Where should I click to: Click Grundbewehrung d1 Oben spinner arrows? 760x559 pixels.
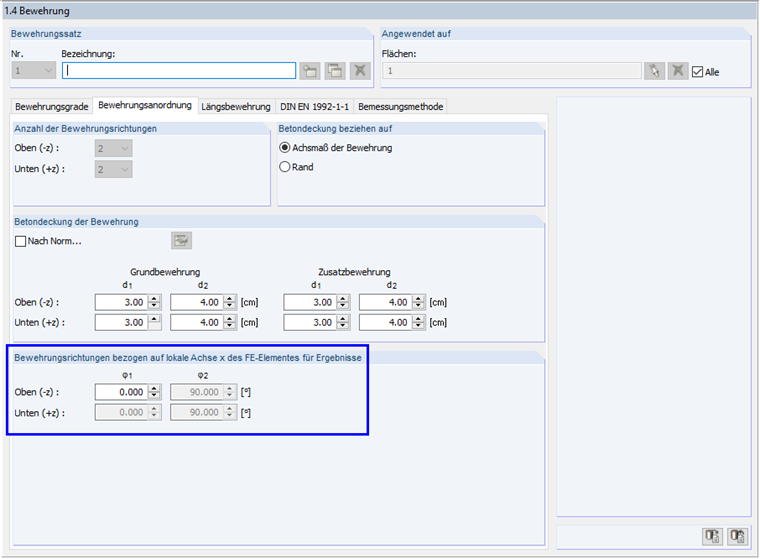pos(154,302)
